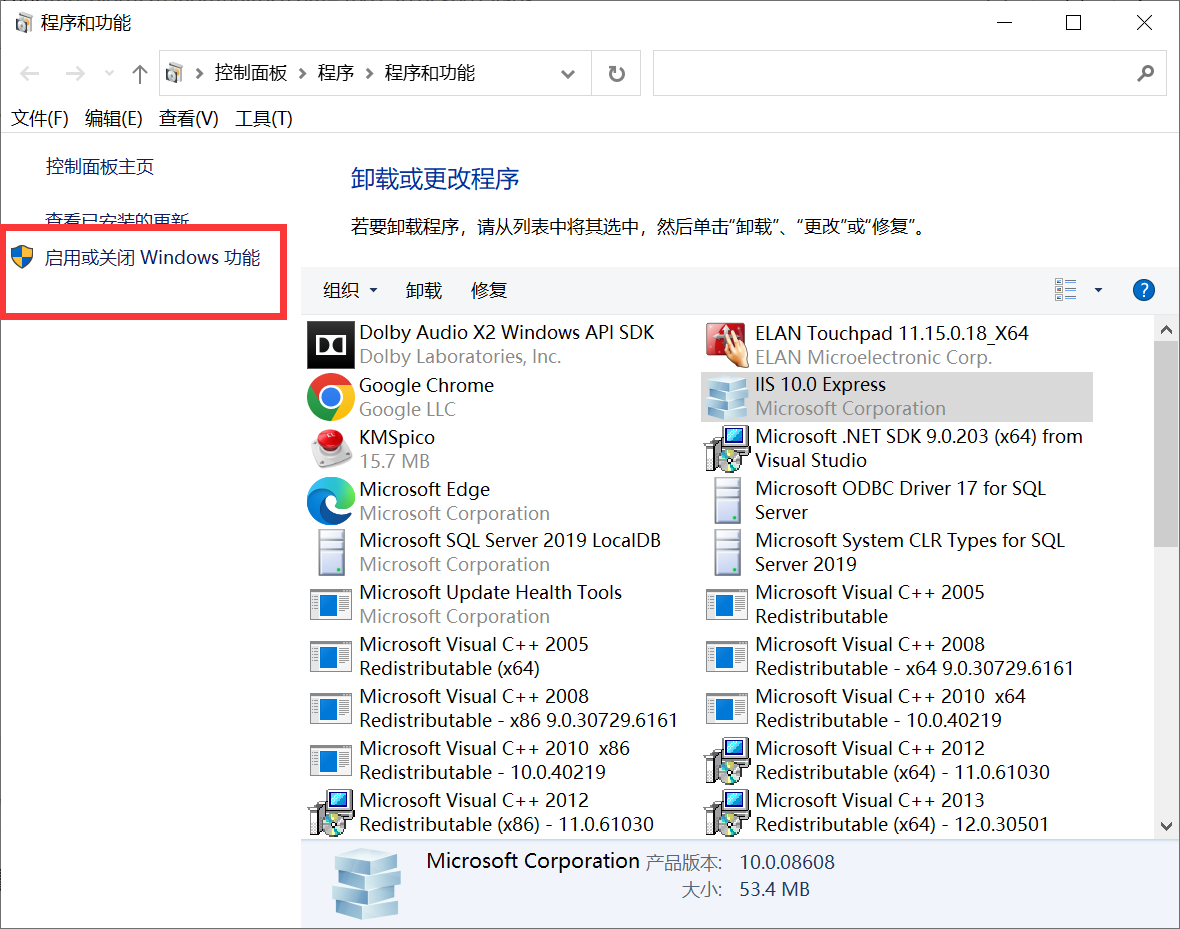
Task: Select KMSpico program name text
Action: coord(397,437)
